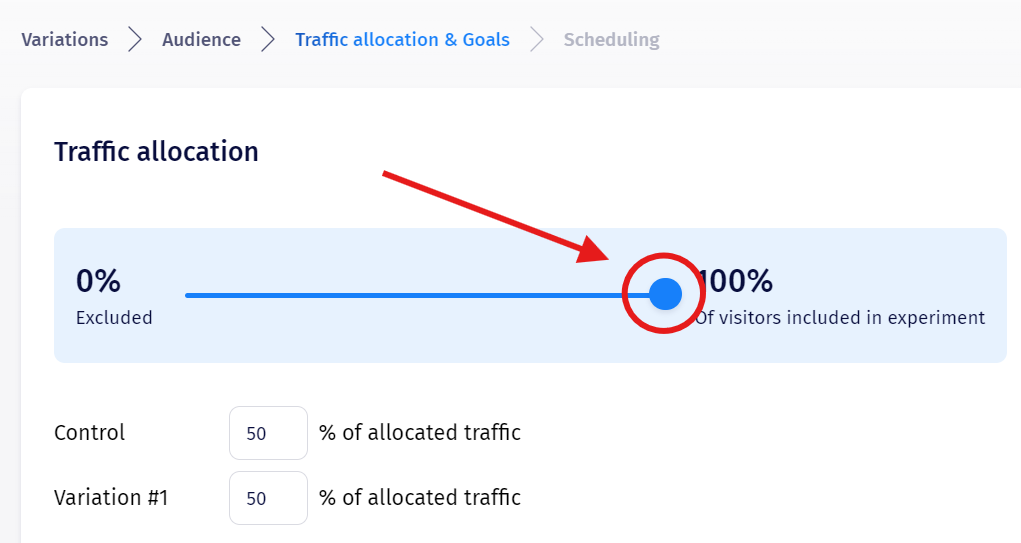Switch to the Scheduling step

(611, 40)
